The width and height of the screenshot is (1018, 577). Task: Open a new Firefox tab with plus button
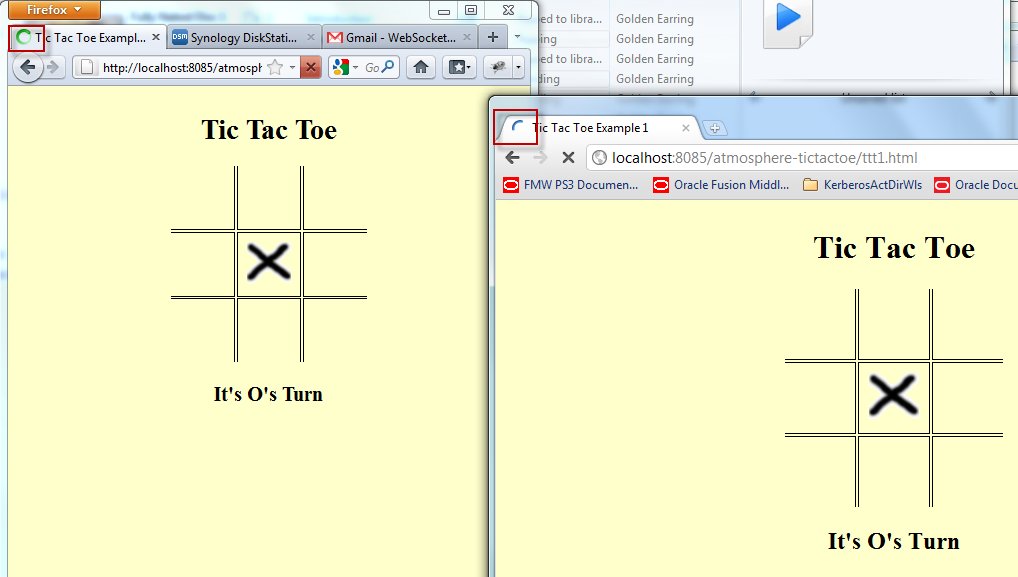[492, 37]
